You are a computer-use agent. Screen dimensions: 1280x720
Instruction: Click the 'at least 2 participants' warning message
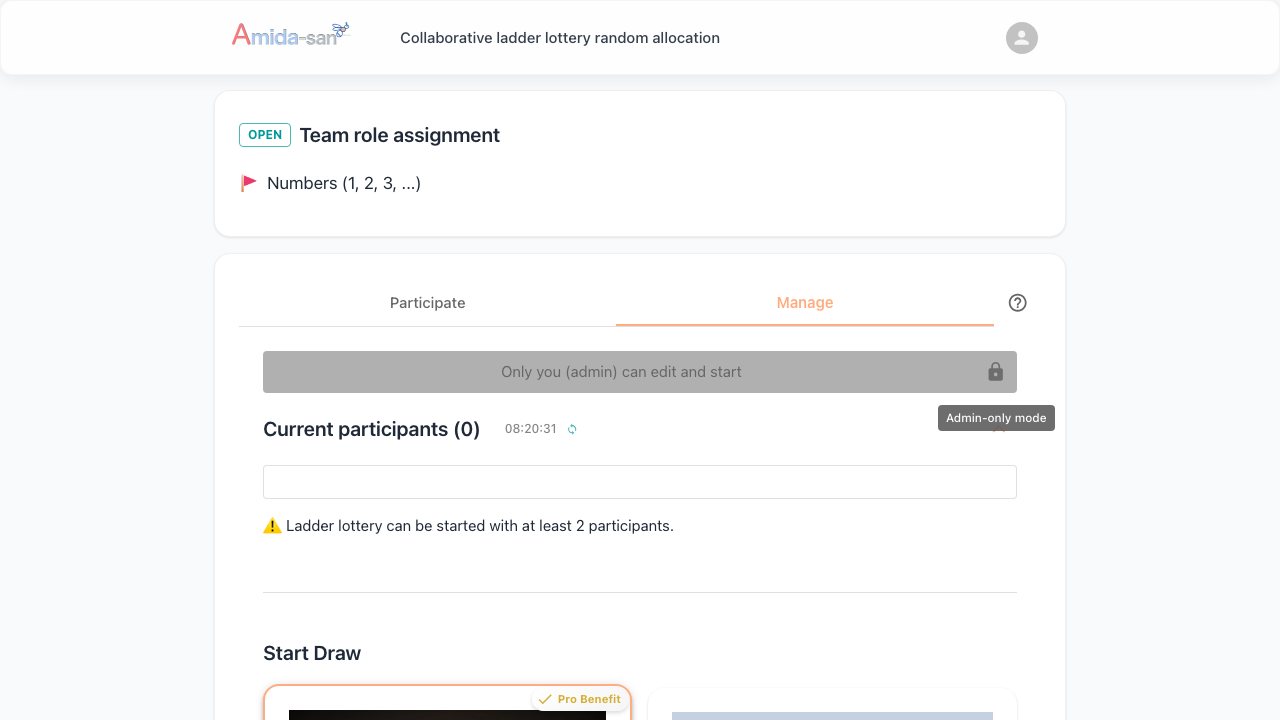pyautogui.click(x=480, y=526)
